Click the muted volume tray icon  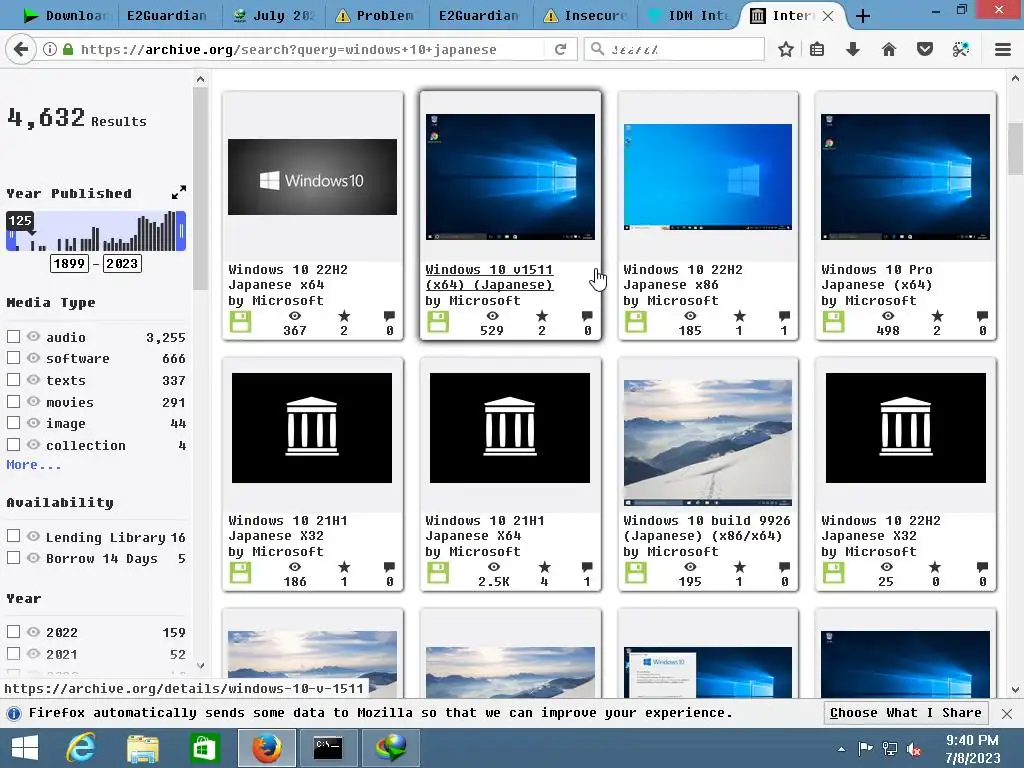914,749
